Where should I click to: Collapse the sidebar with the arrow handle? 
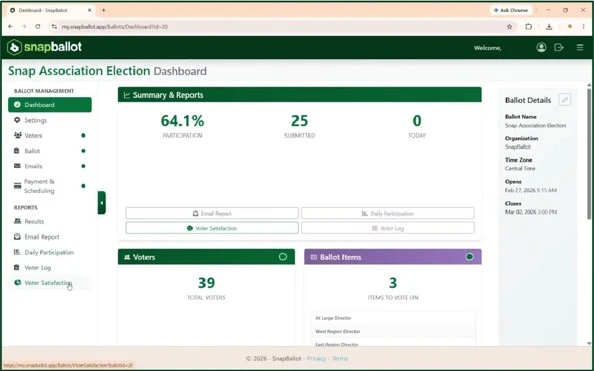(102, 203)
